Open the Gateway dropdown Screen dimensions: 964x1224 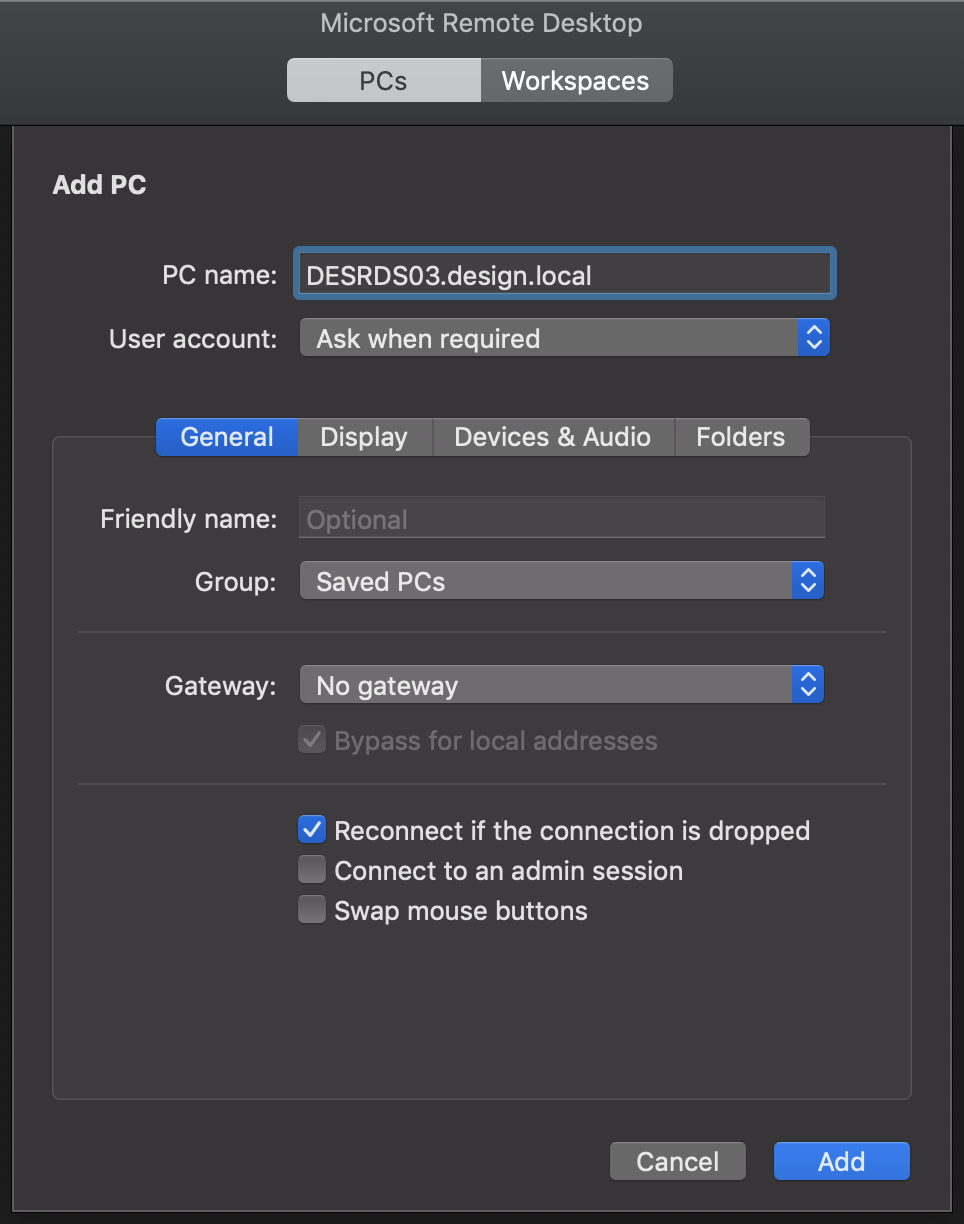coord(562,685)
